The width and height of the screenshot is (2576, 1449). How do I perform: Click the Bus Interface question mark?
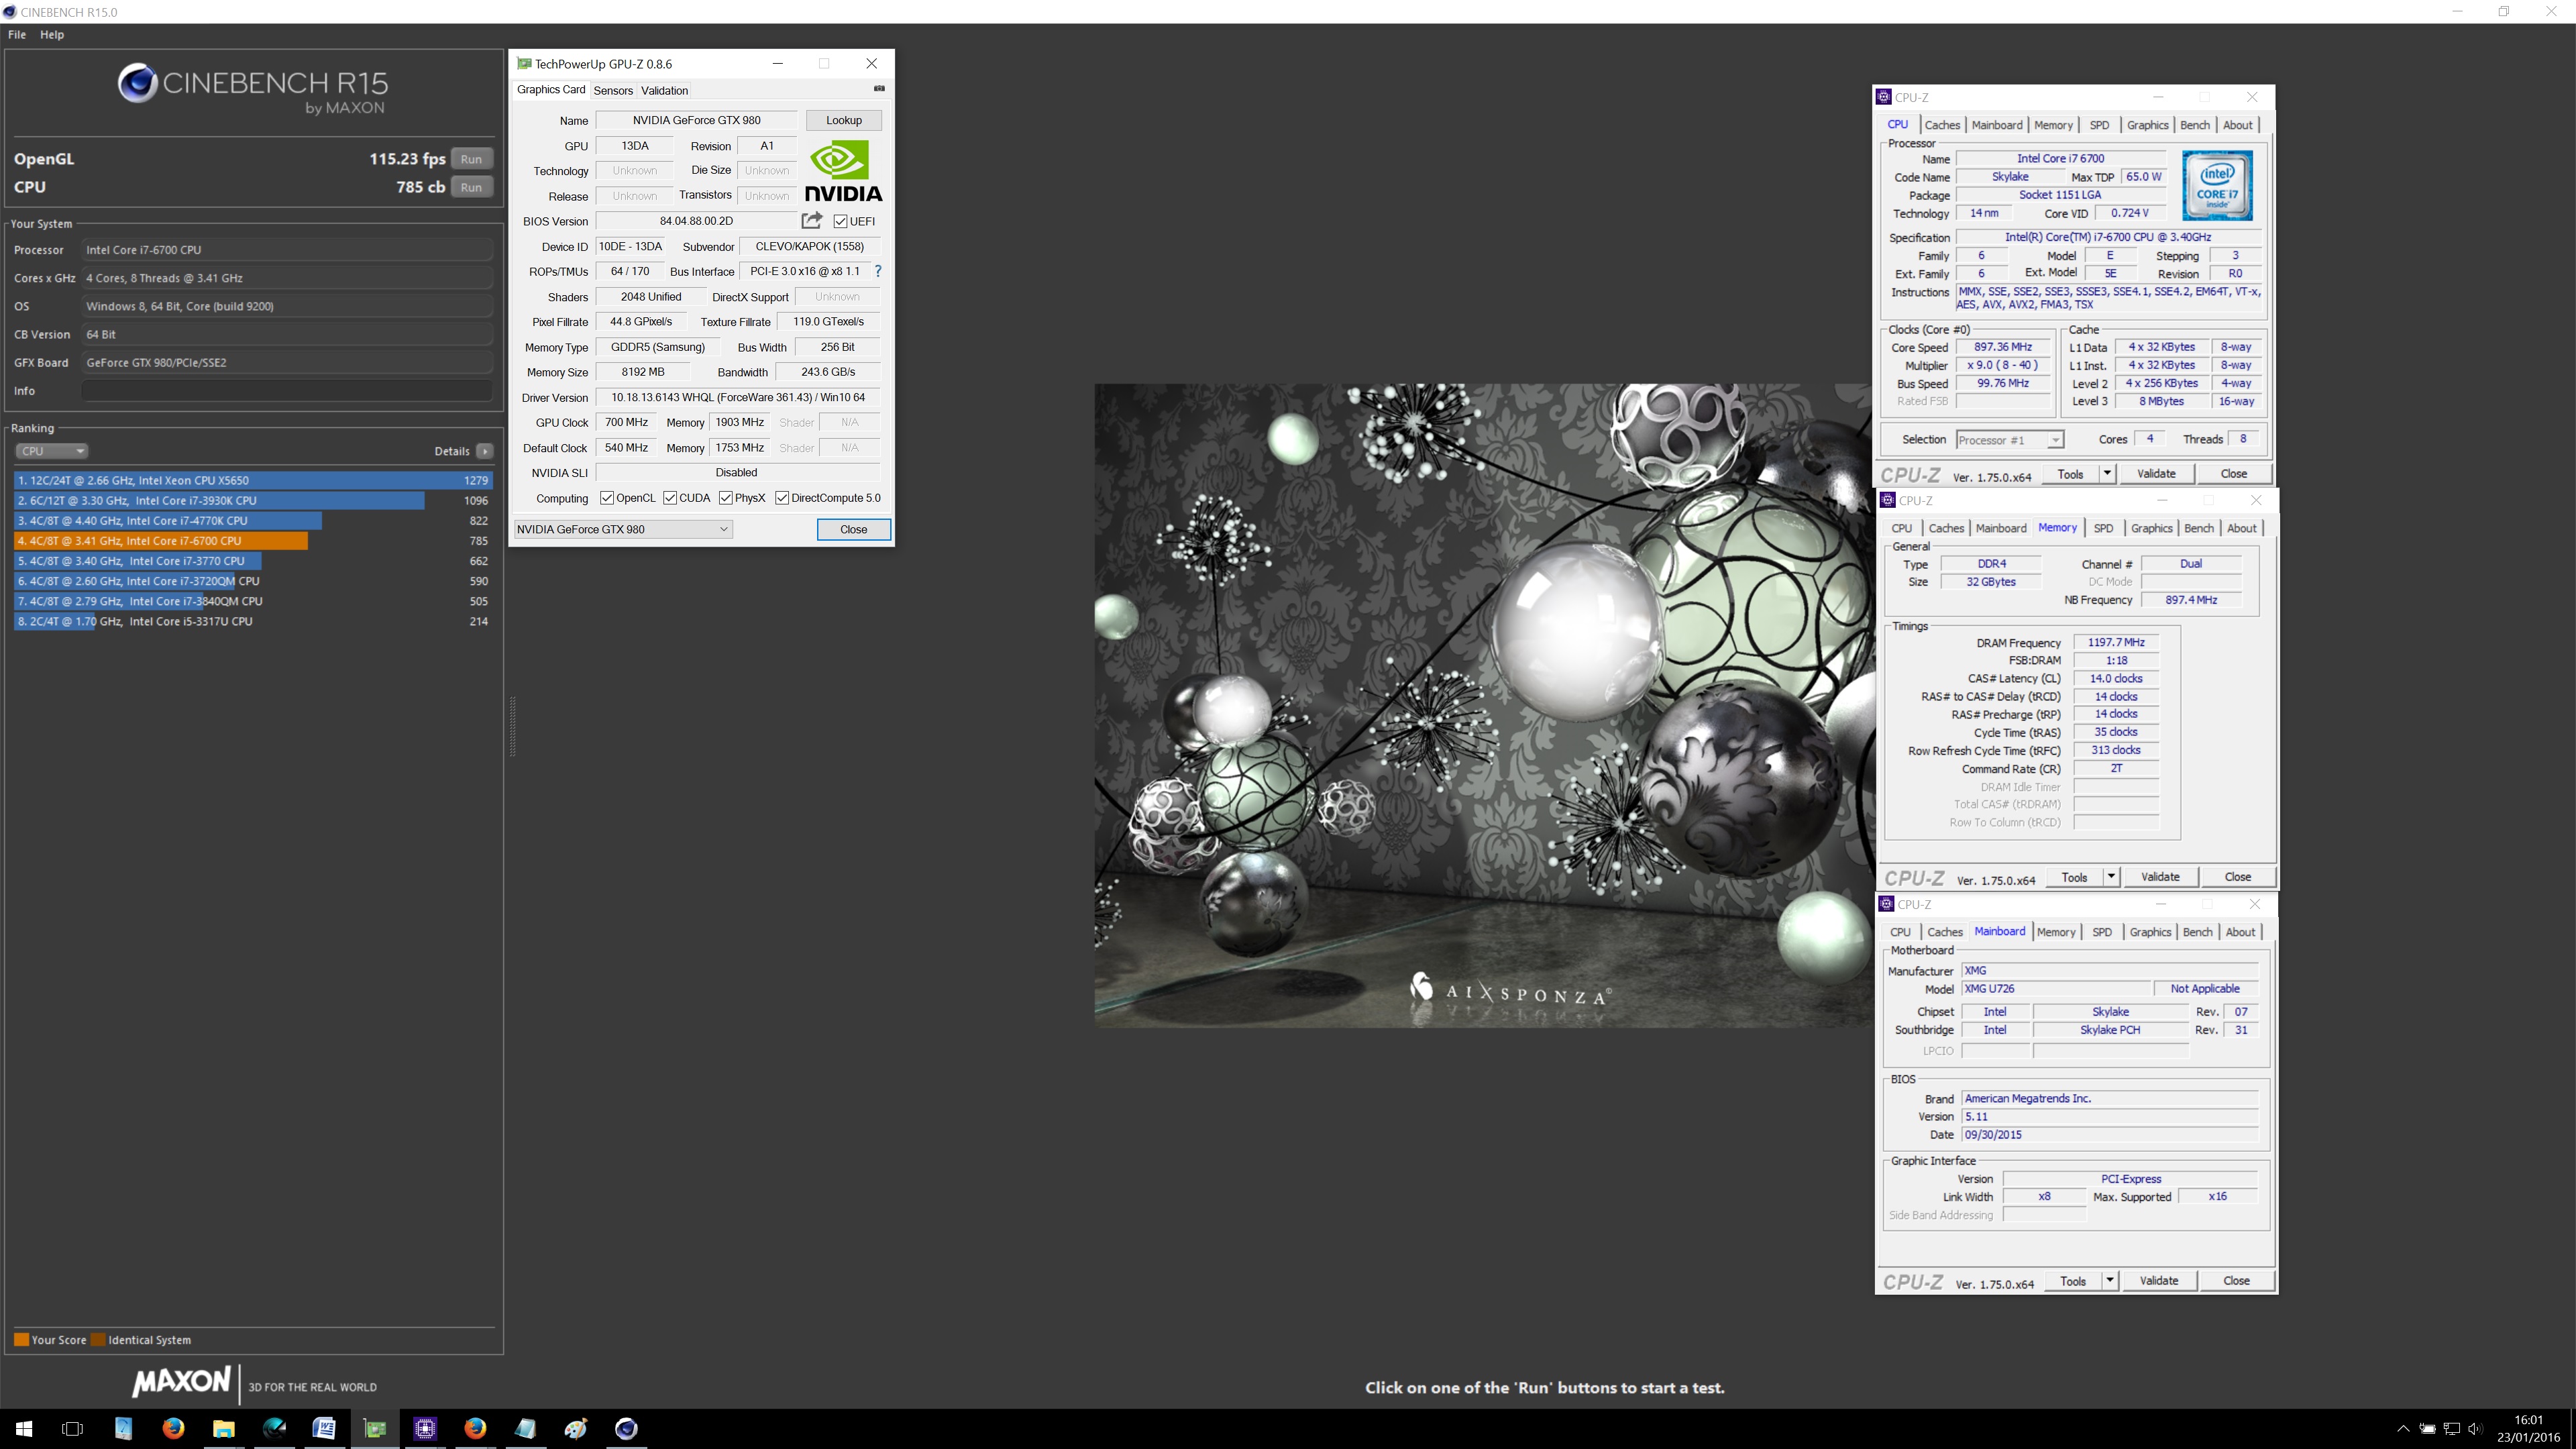pyautogui.click(x=878, y=271)
